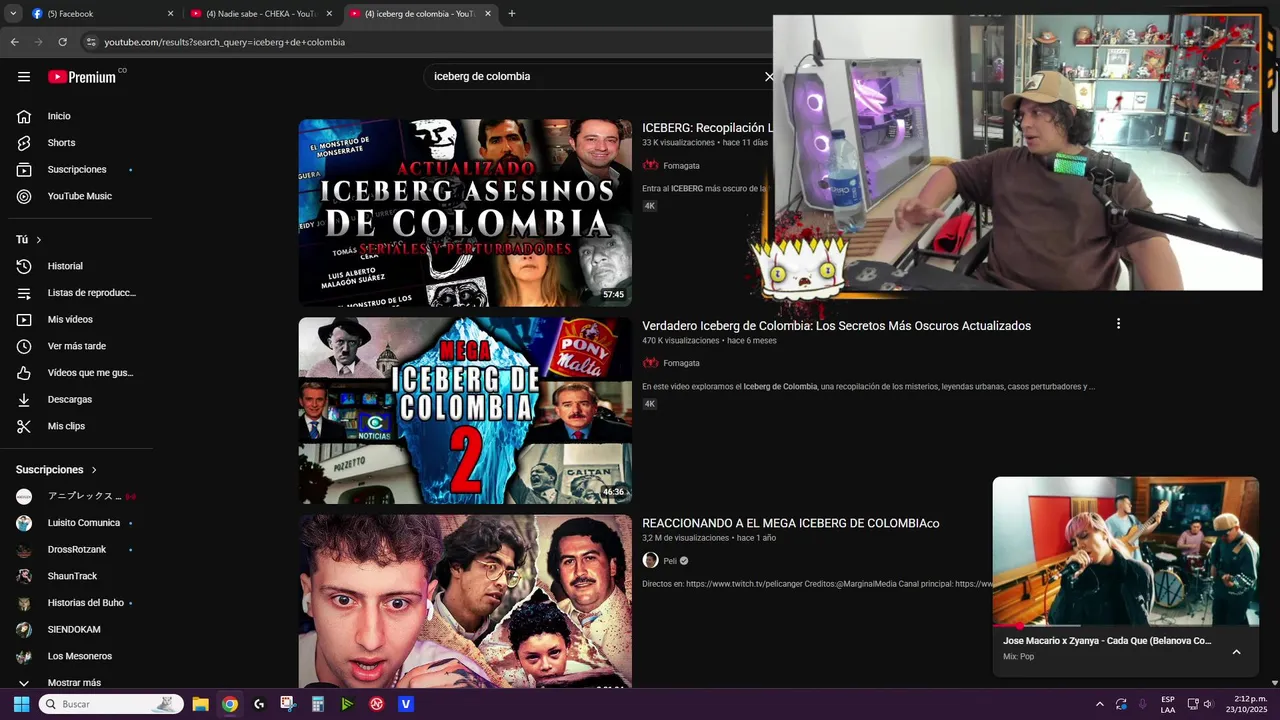
Task: Click the Chrome icon in the taskbar
Action: tap(230, 704)
